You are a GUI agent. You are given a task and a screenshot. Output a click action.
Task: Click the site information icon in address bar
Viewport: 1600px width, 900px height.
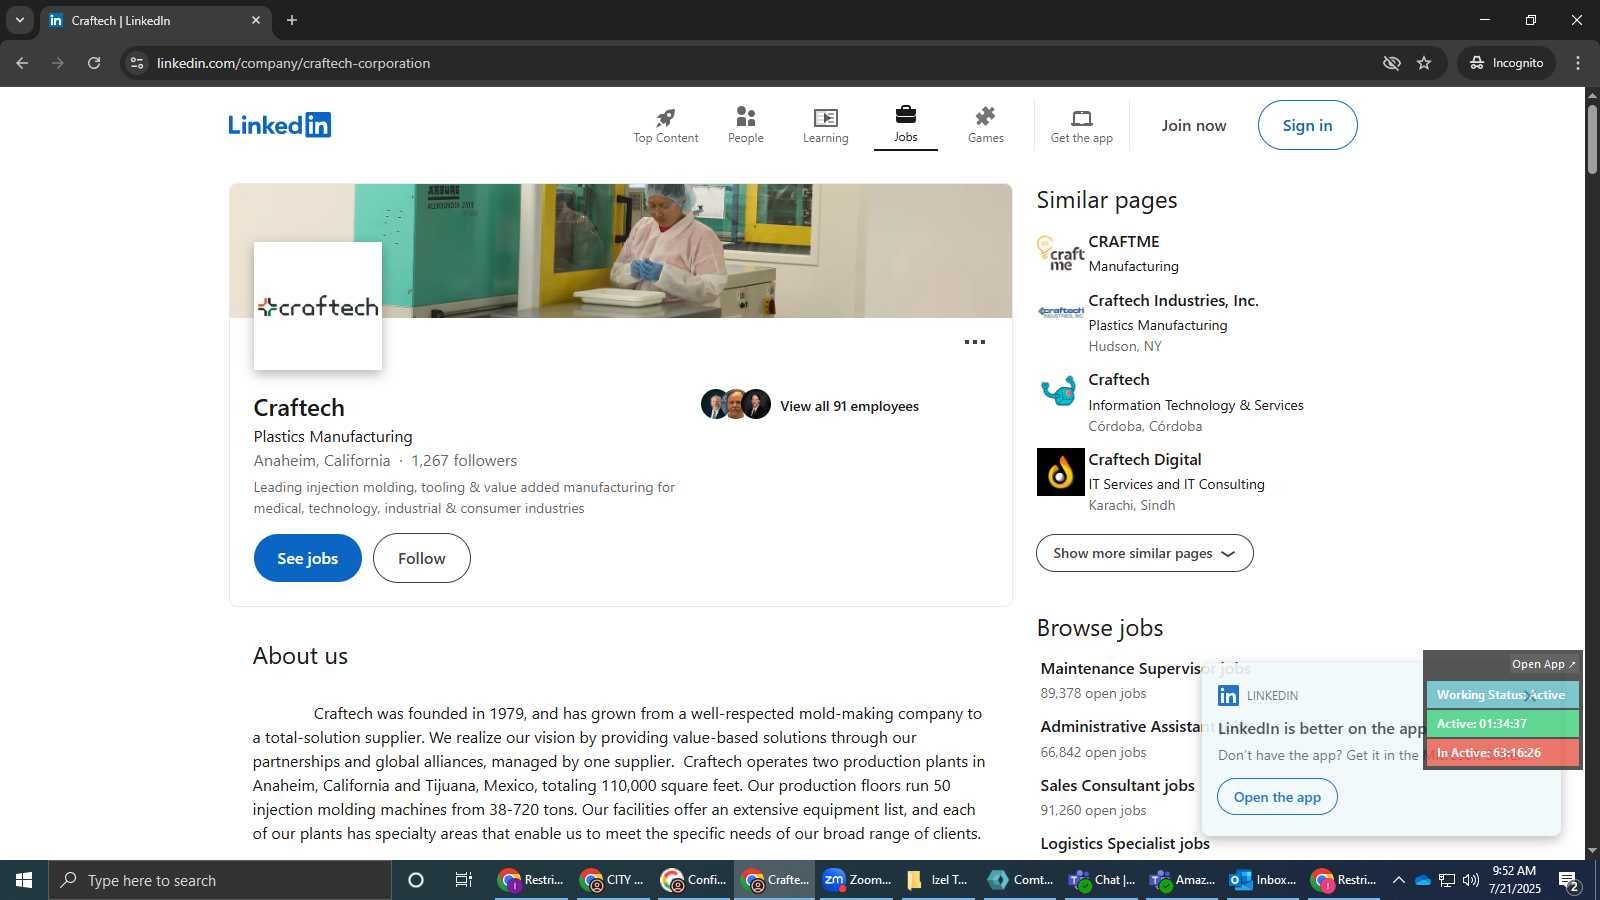click(137, 63)
